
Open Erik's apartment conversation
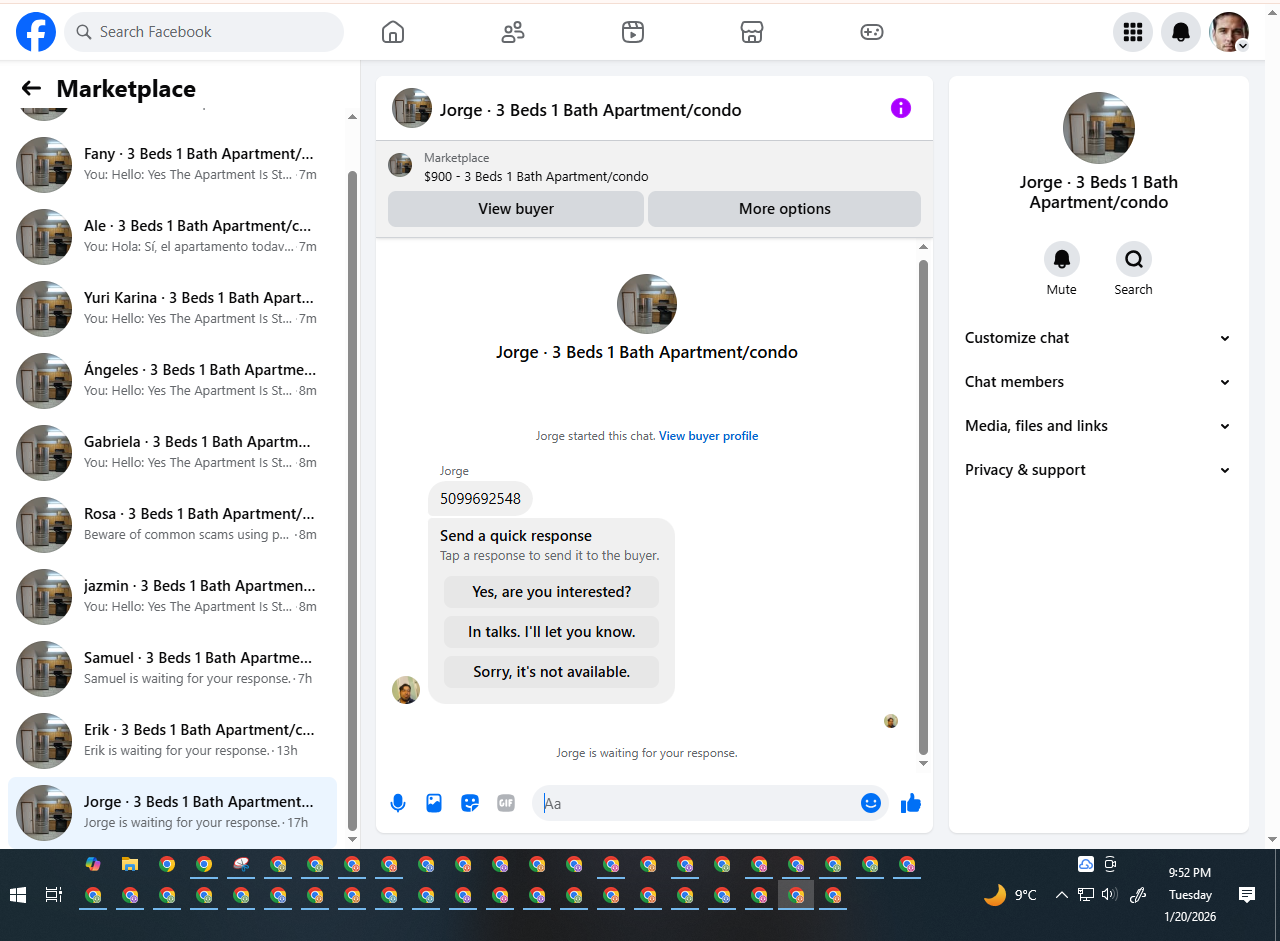[x=172, y=740]
